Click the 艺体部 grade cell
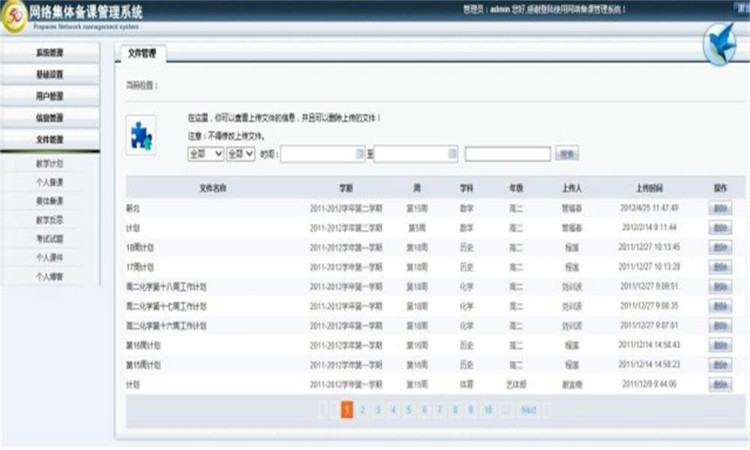The width and height of the screenshot is (750, 450). [x=516, y=384]
